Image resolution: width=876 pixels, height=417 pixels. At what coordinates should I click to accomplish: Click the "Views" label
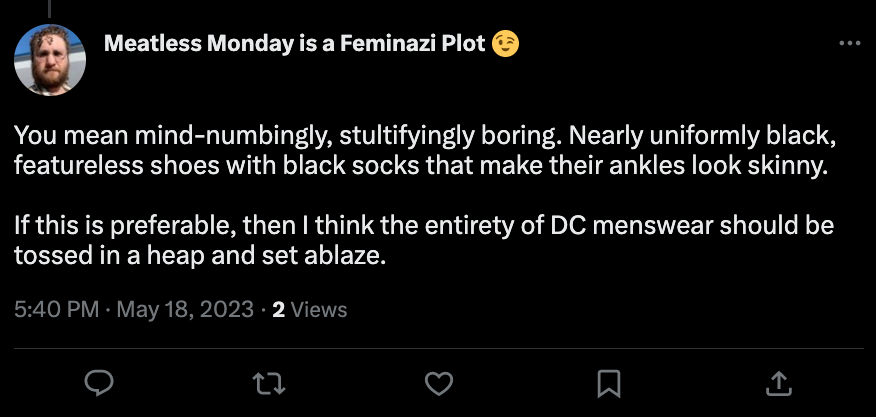pyautogui.click(x=319, y=310)
